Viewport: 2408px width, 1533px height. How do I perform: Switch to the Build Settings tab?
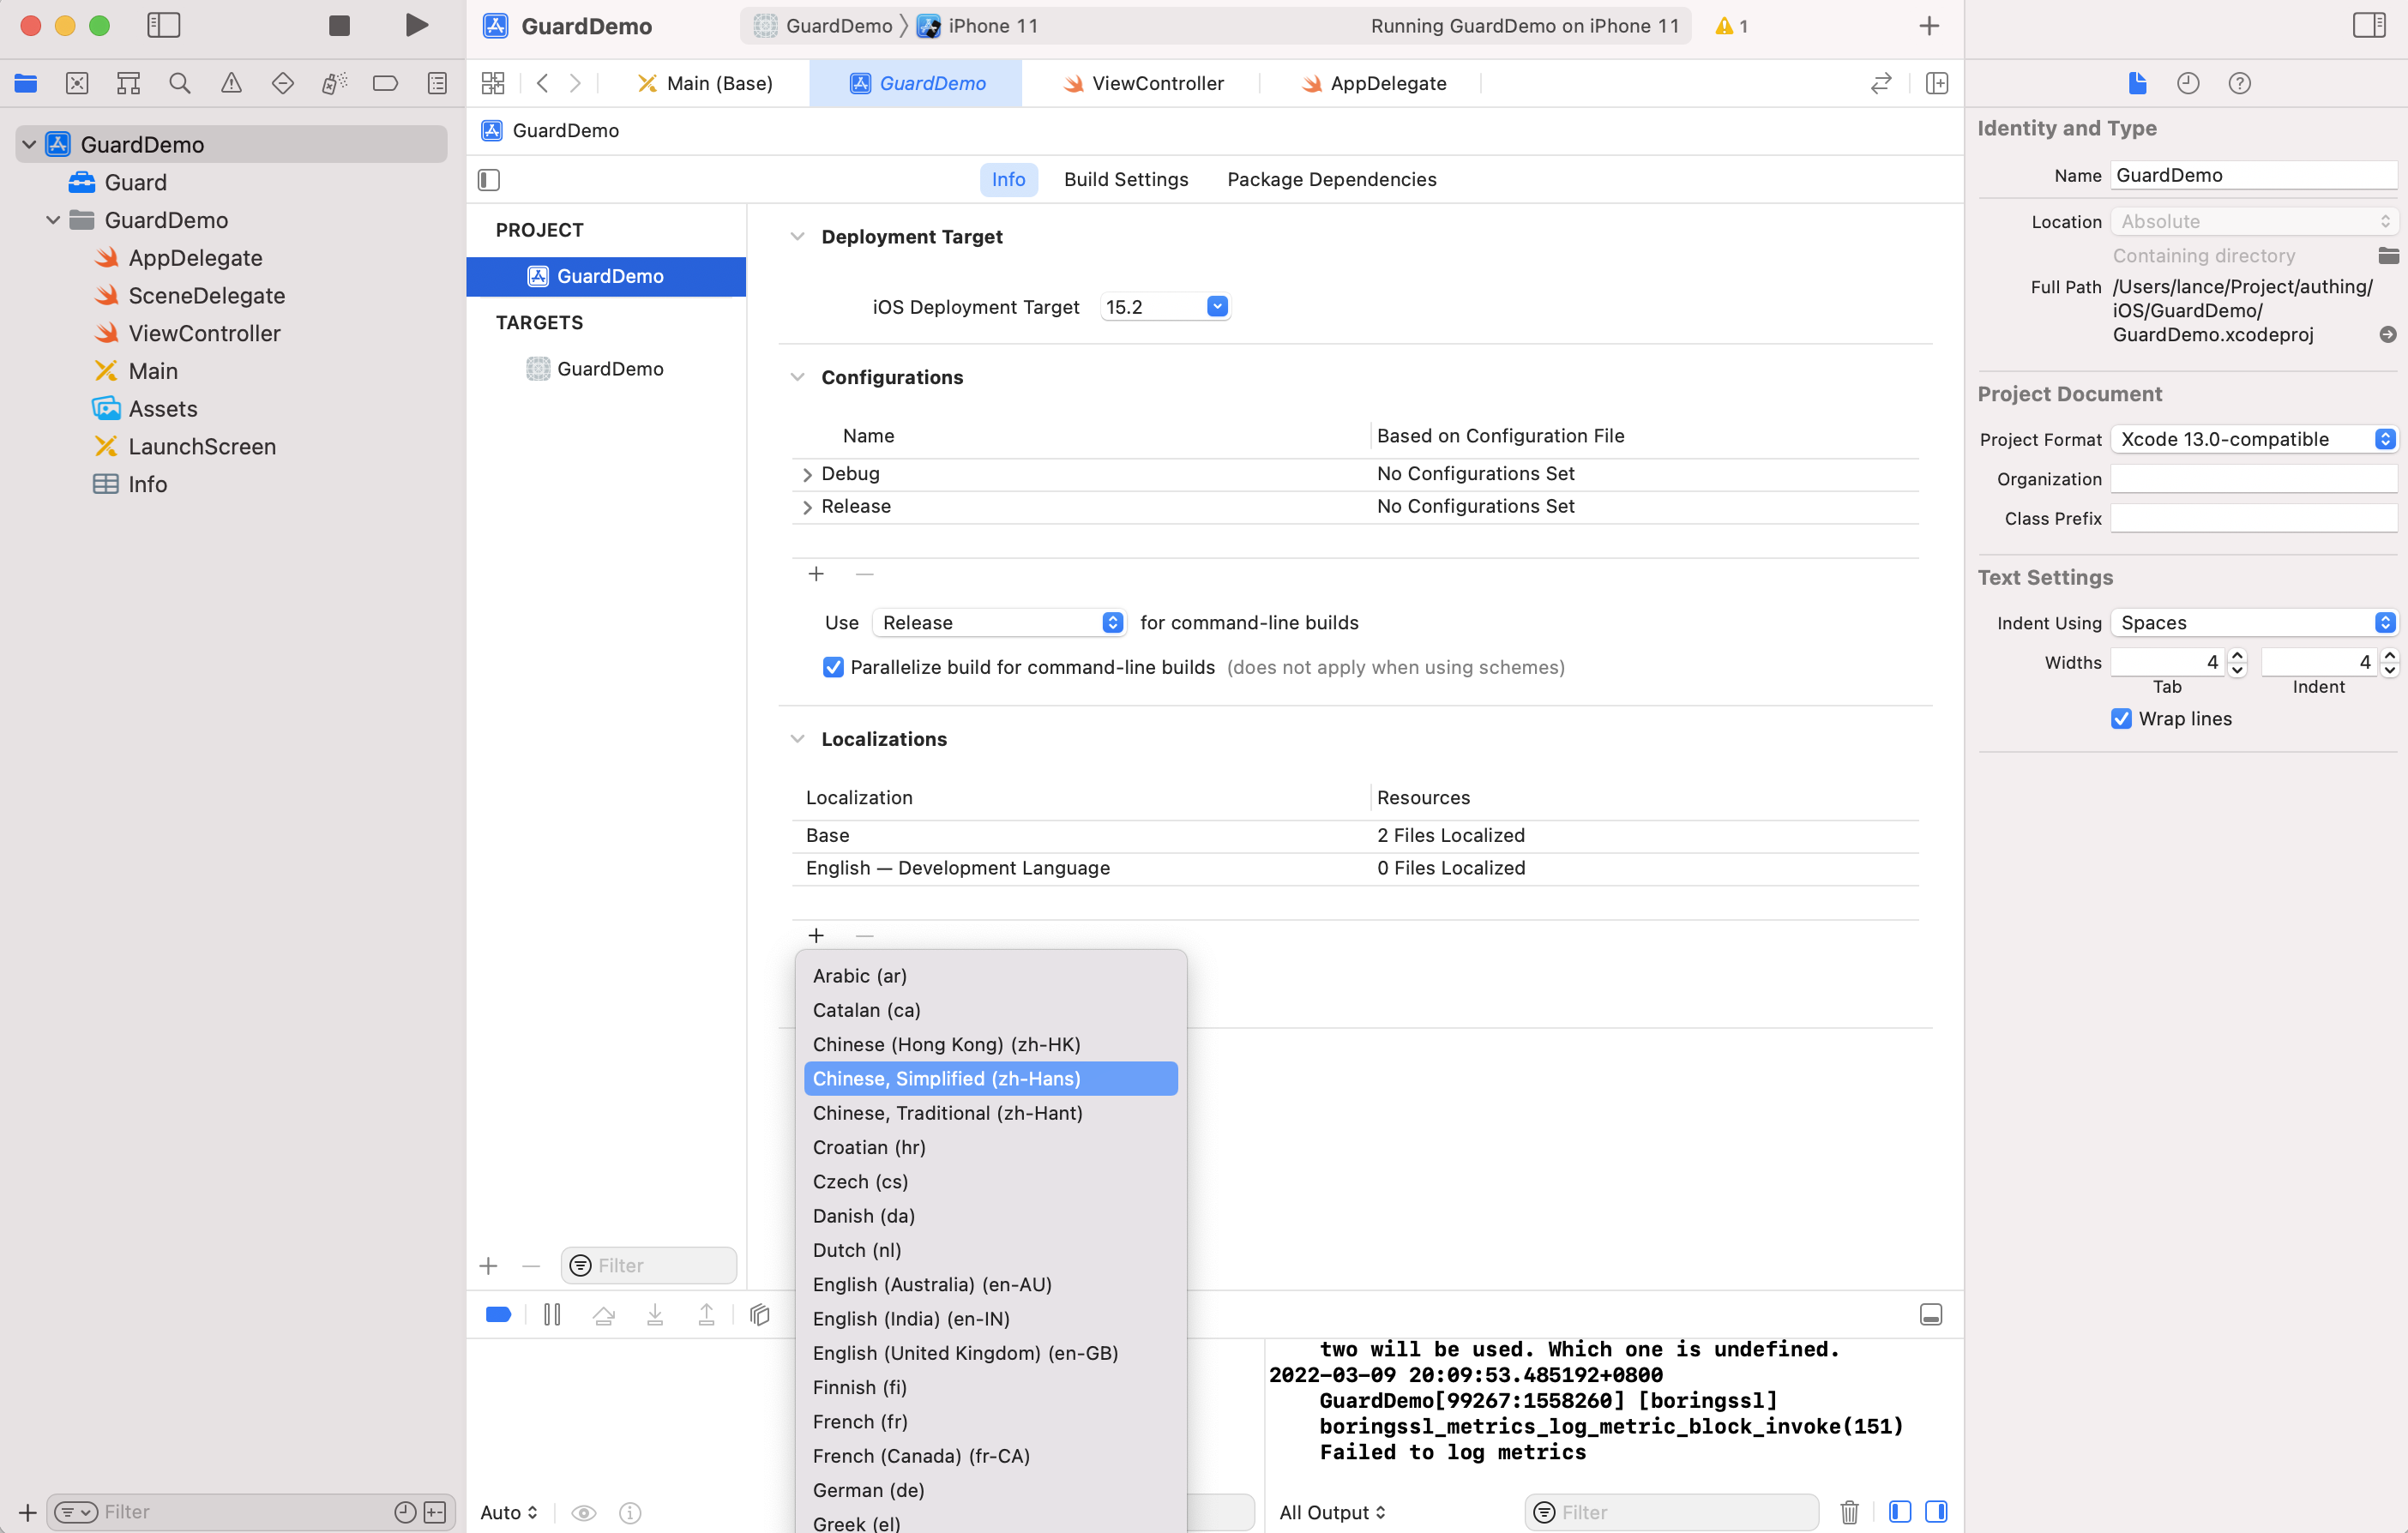pos(1125,179)
